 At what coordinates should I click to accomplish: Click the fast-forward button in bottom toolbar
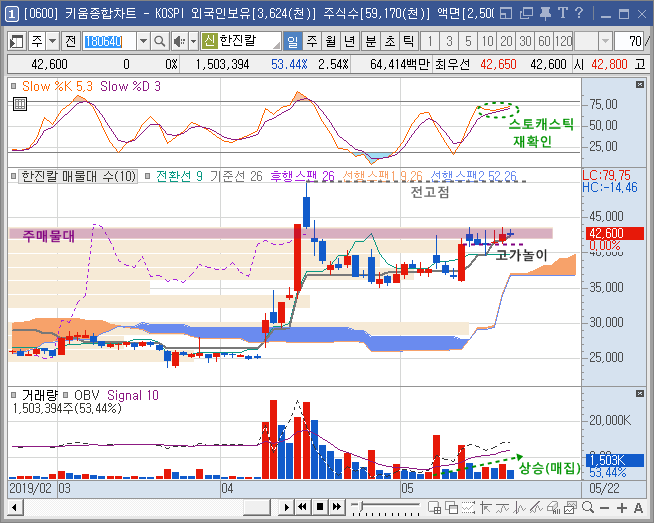click(x=337, y=507)
